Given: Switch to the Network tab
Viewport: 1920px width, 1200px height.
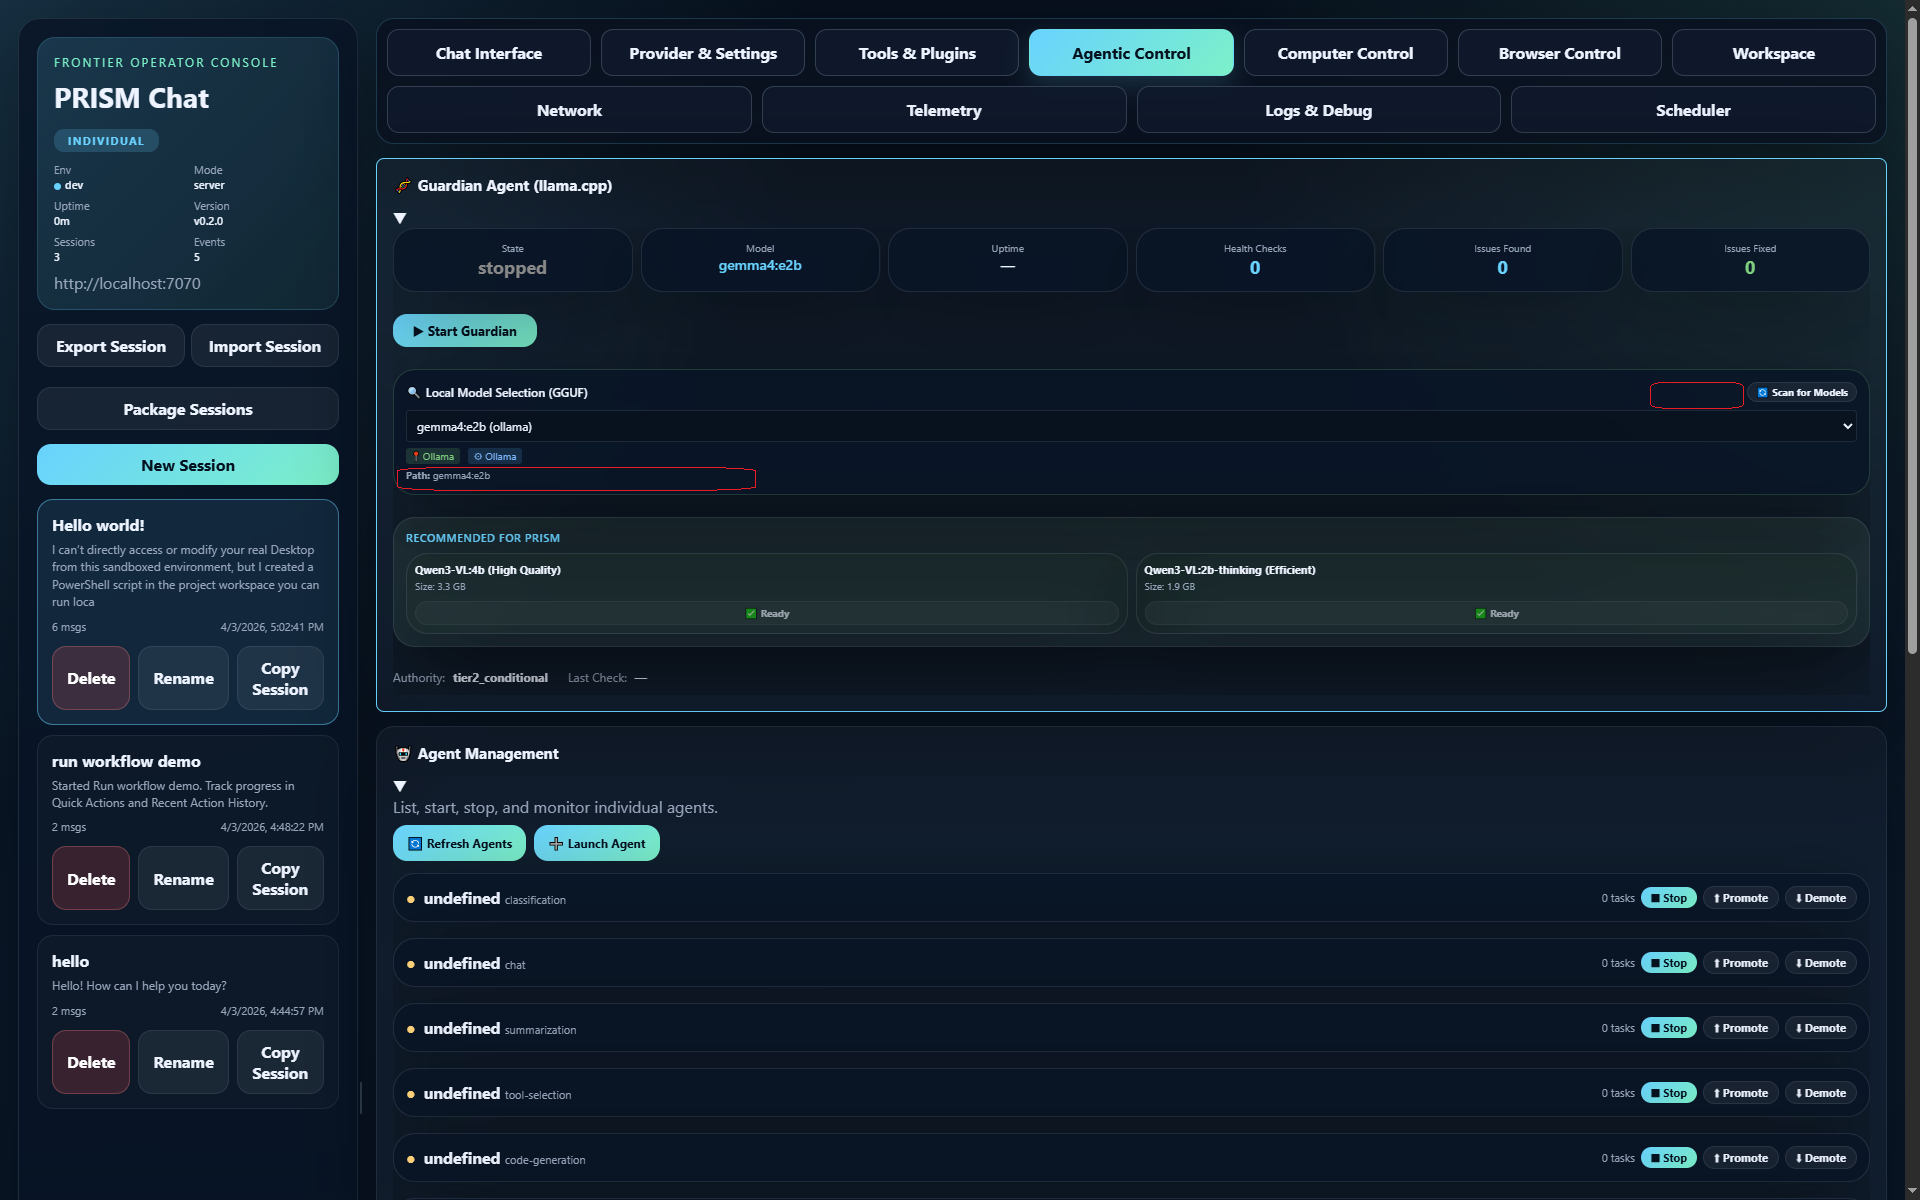Looking at the screenshot, I should [569, 110].
